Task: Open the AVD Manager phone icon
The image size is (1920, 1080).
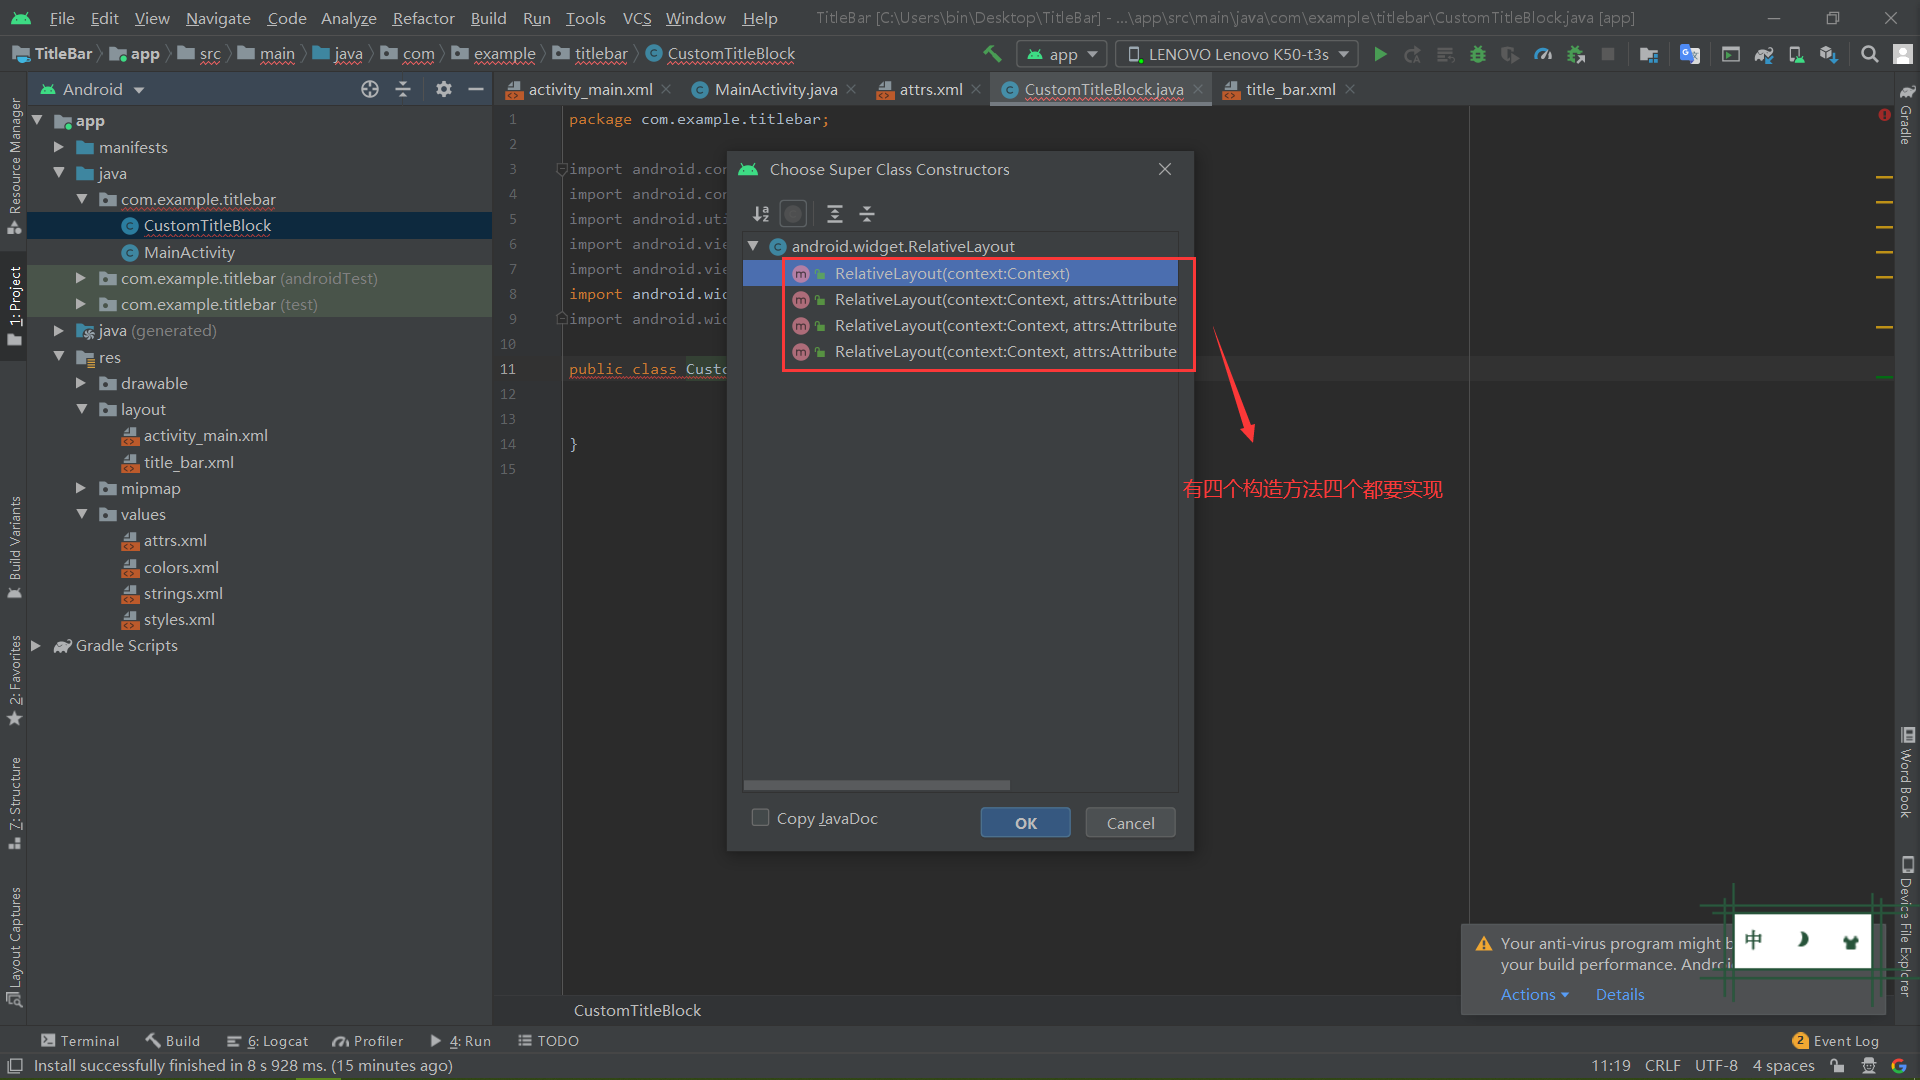Action: (x=1796, y=54)
